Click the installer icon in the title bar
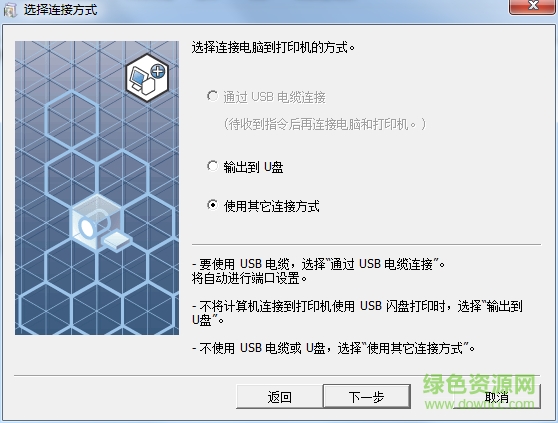 [10, 10]
